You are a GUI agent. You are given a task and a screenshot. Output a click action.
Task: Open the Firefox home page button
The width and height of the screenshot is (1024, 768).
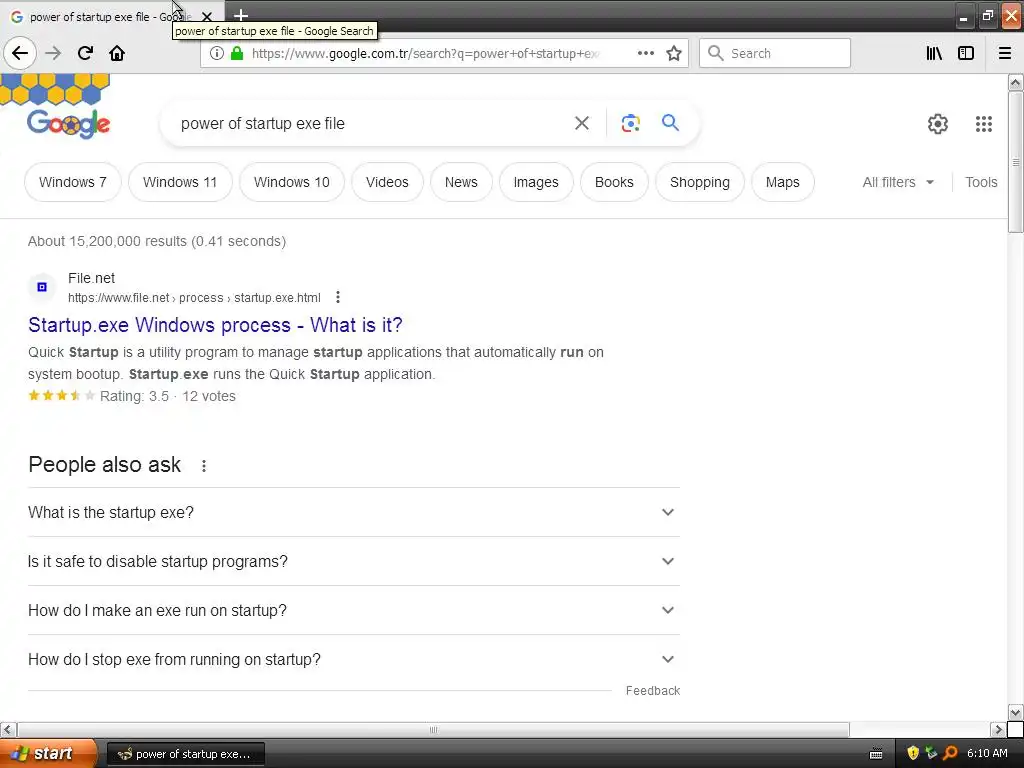point(117,53)
